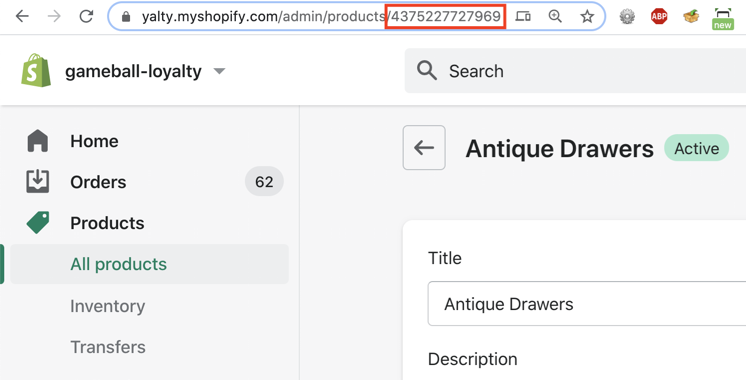Click the Orders inbox icon in sidebar

(38, 182)
